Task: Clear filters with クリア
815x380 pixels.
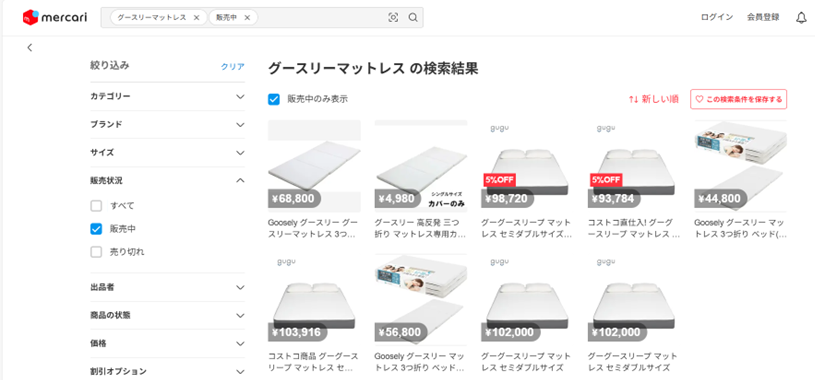Action: click(x=232, y=67)
